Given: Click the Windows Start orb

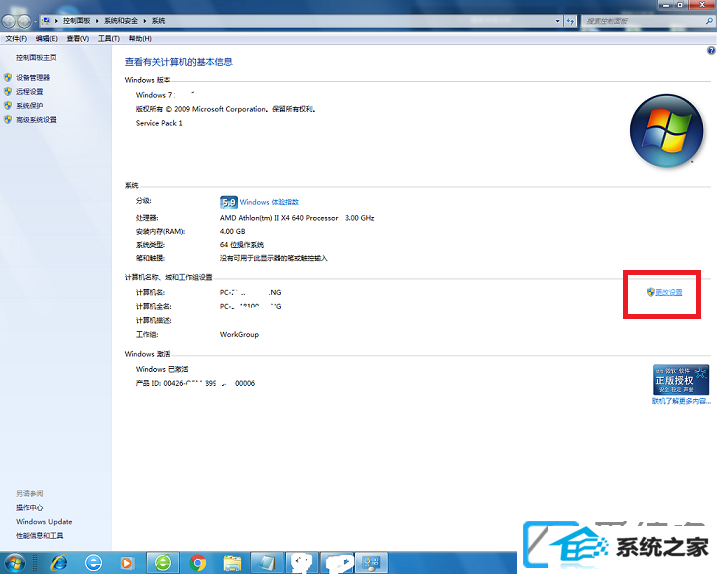Looking at the screenshot, I should tap(14, 563).
